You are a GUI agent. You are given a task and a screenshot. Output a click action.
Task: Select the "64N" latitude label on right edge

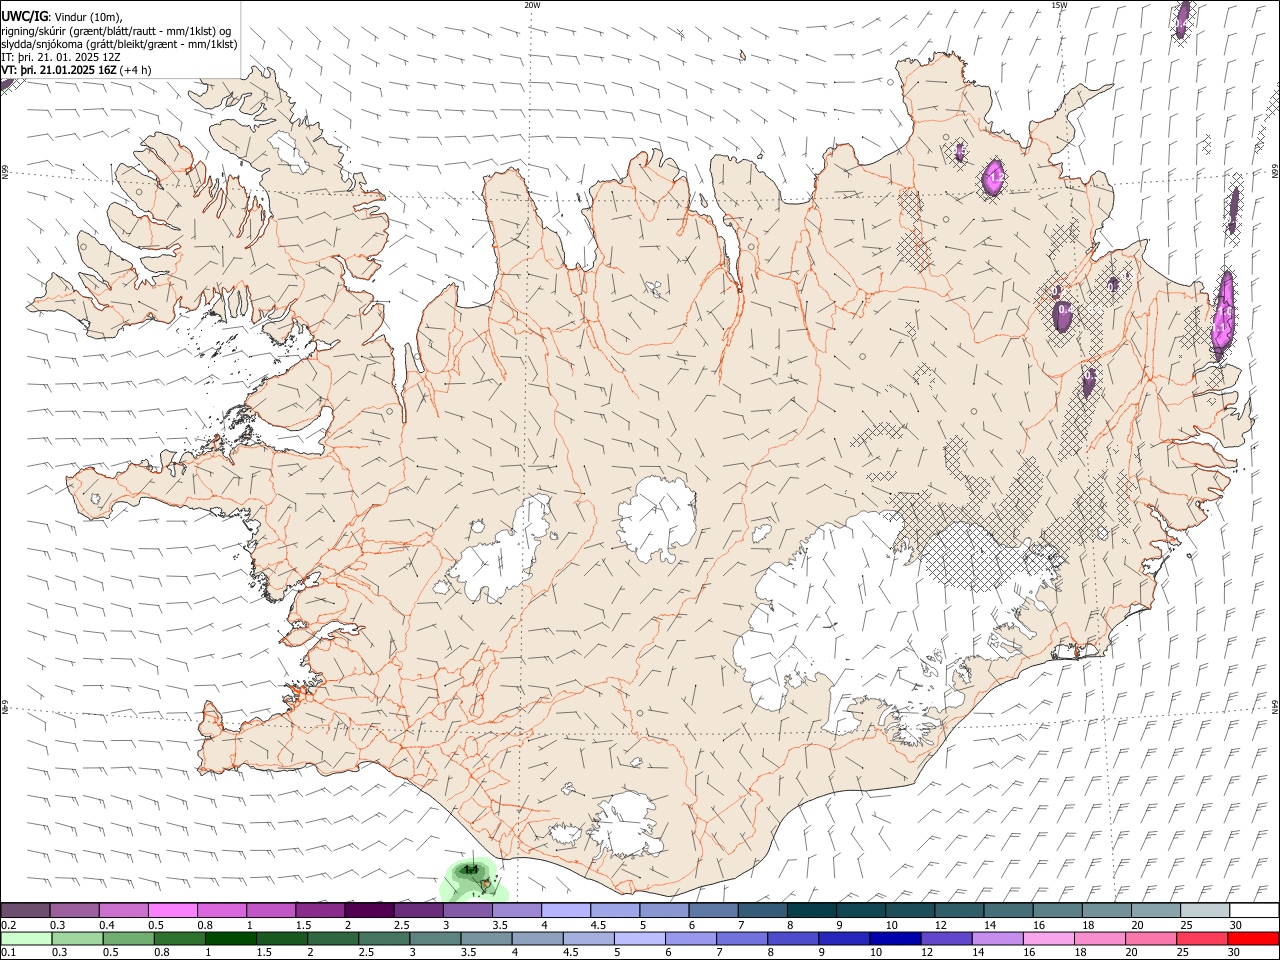1275,706
